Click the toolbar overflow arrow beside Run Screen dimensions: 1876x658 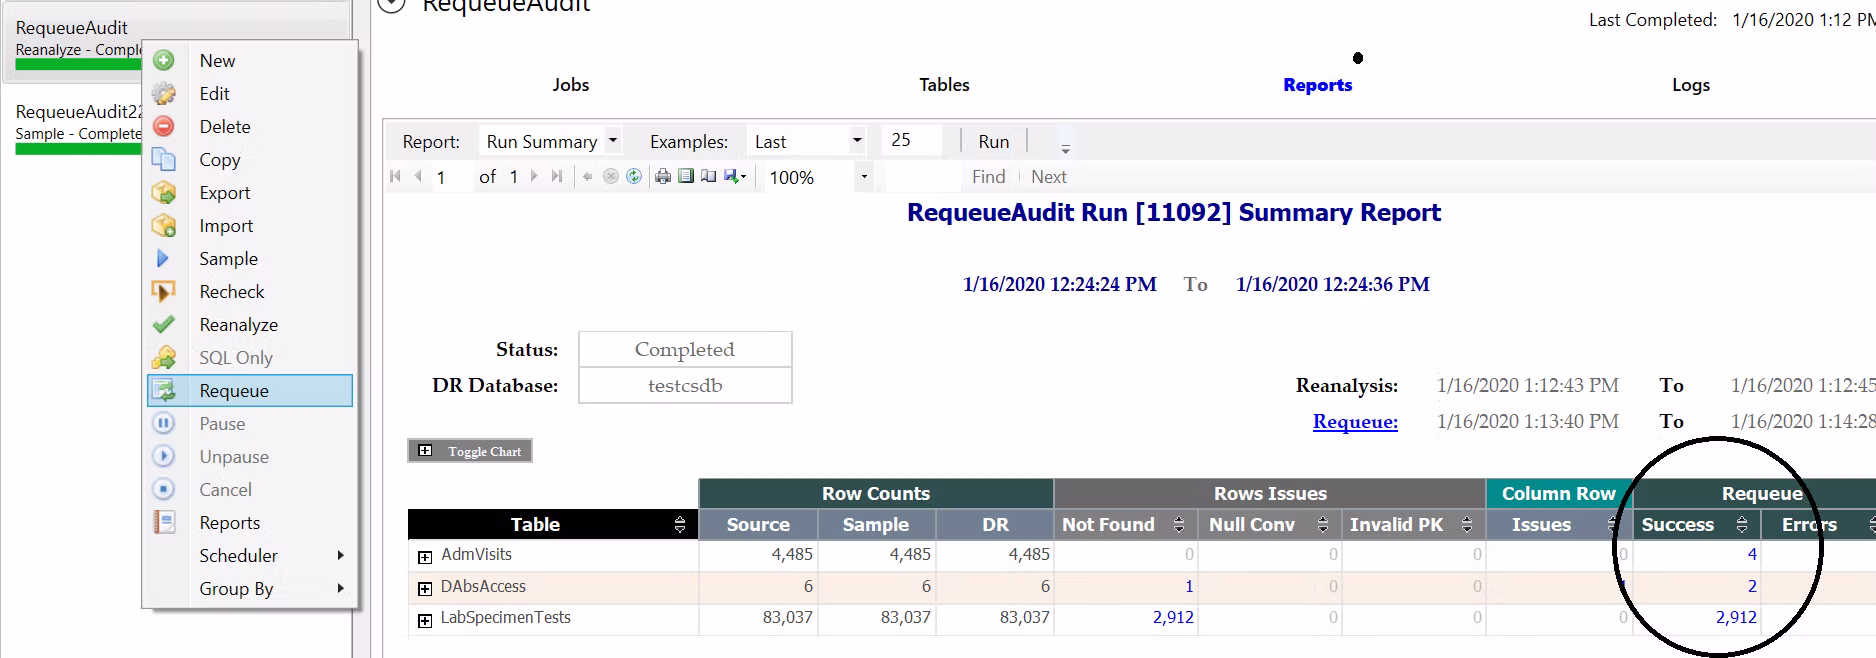click(1065, 148)
